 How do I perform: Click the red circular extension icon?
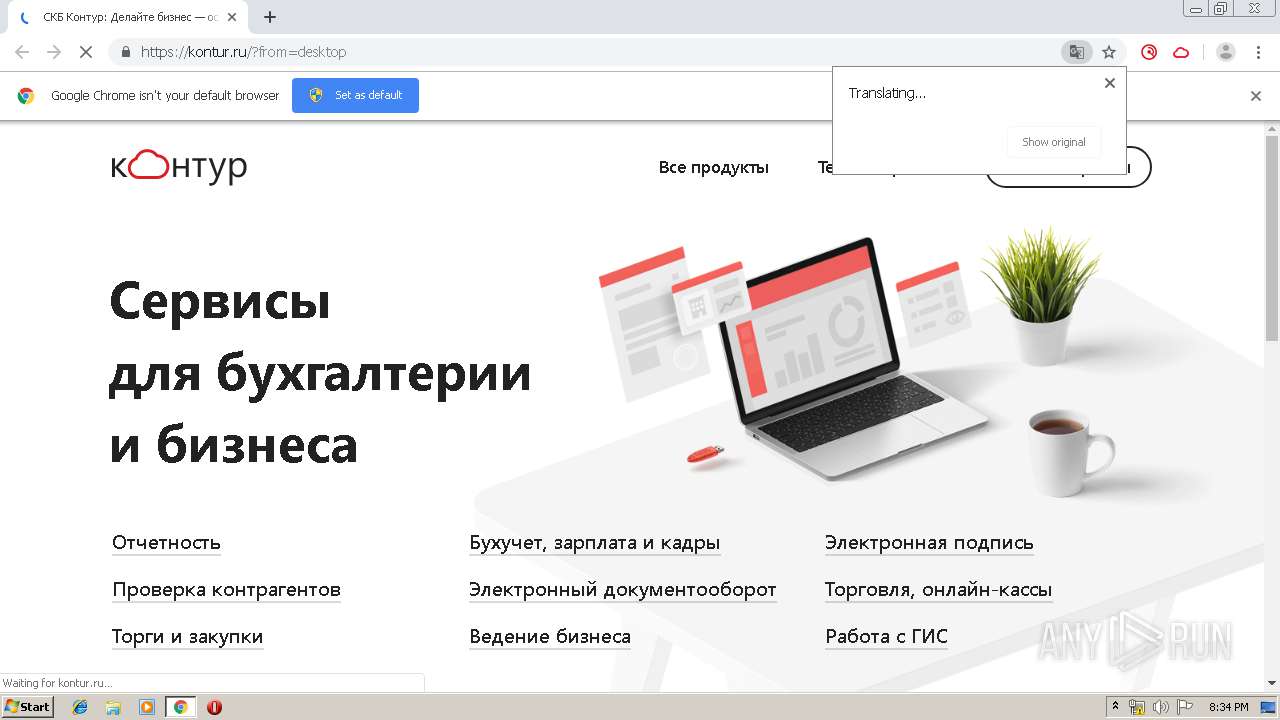(x=1149, y=52)
